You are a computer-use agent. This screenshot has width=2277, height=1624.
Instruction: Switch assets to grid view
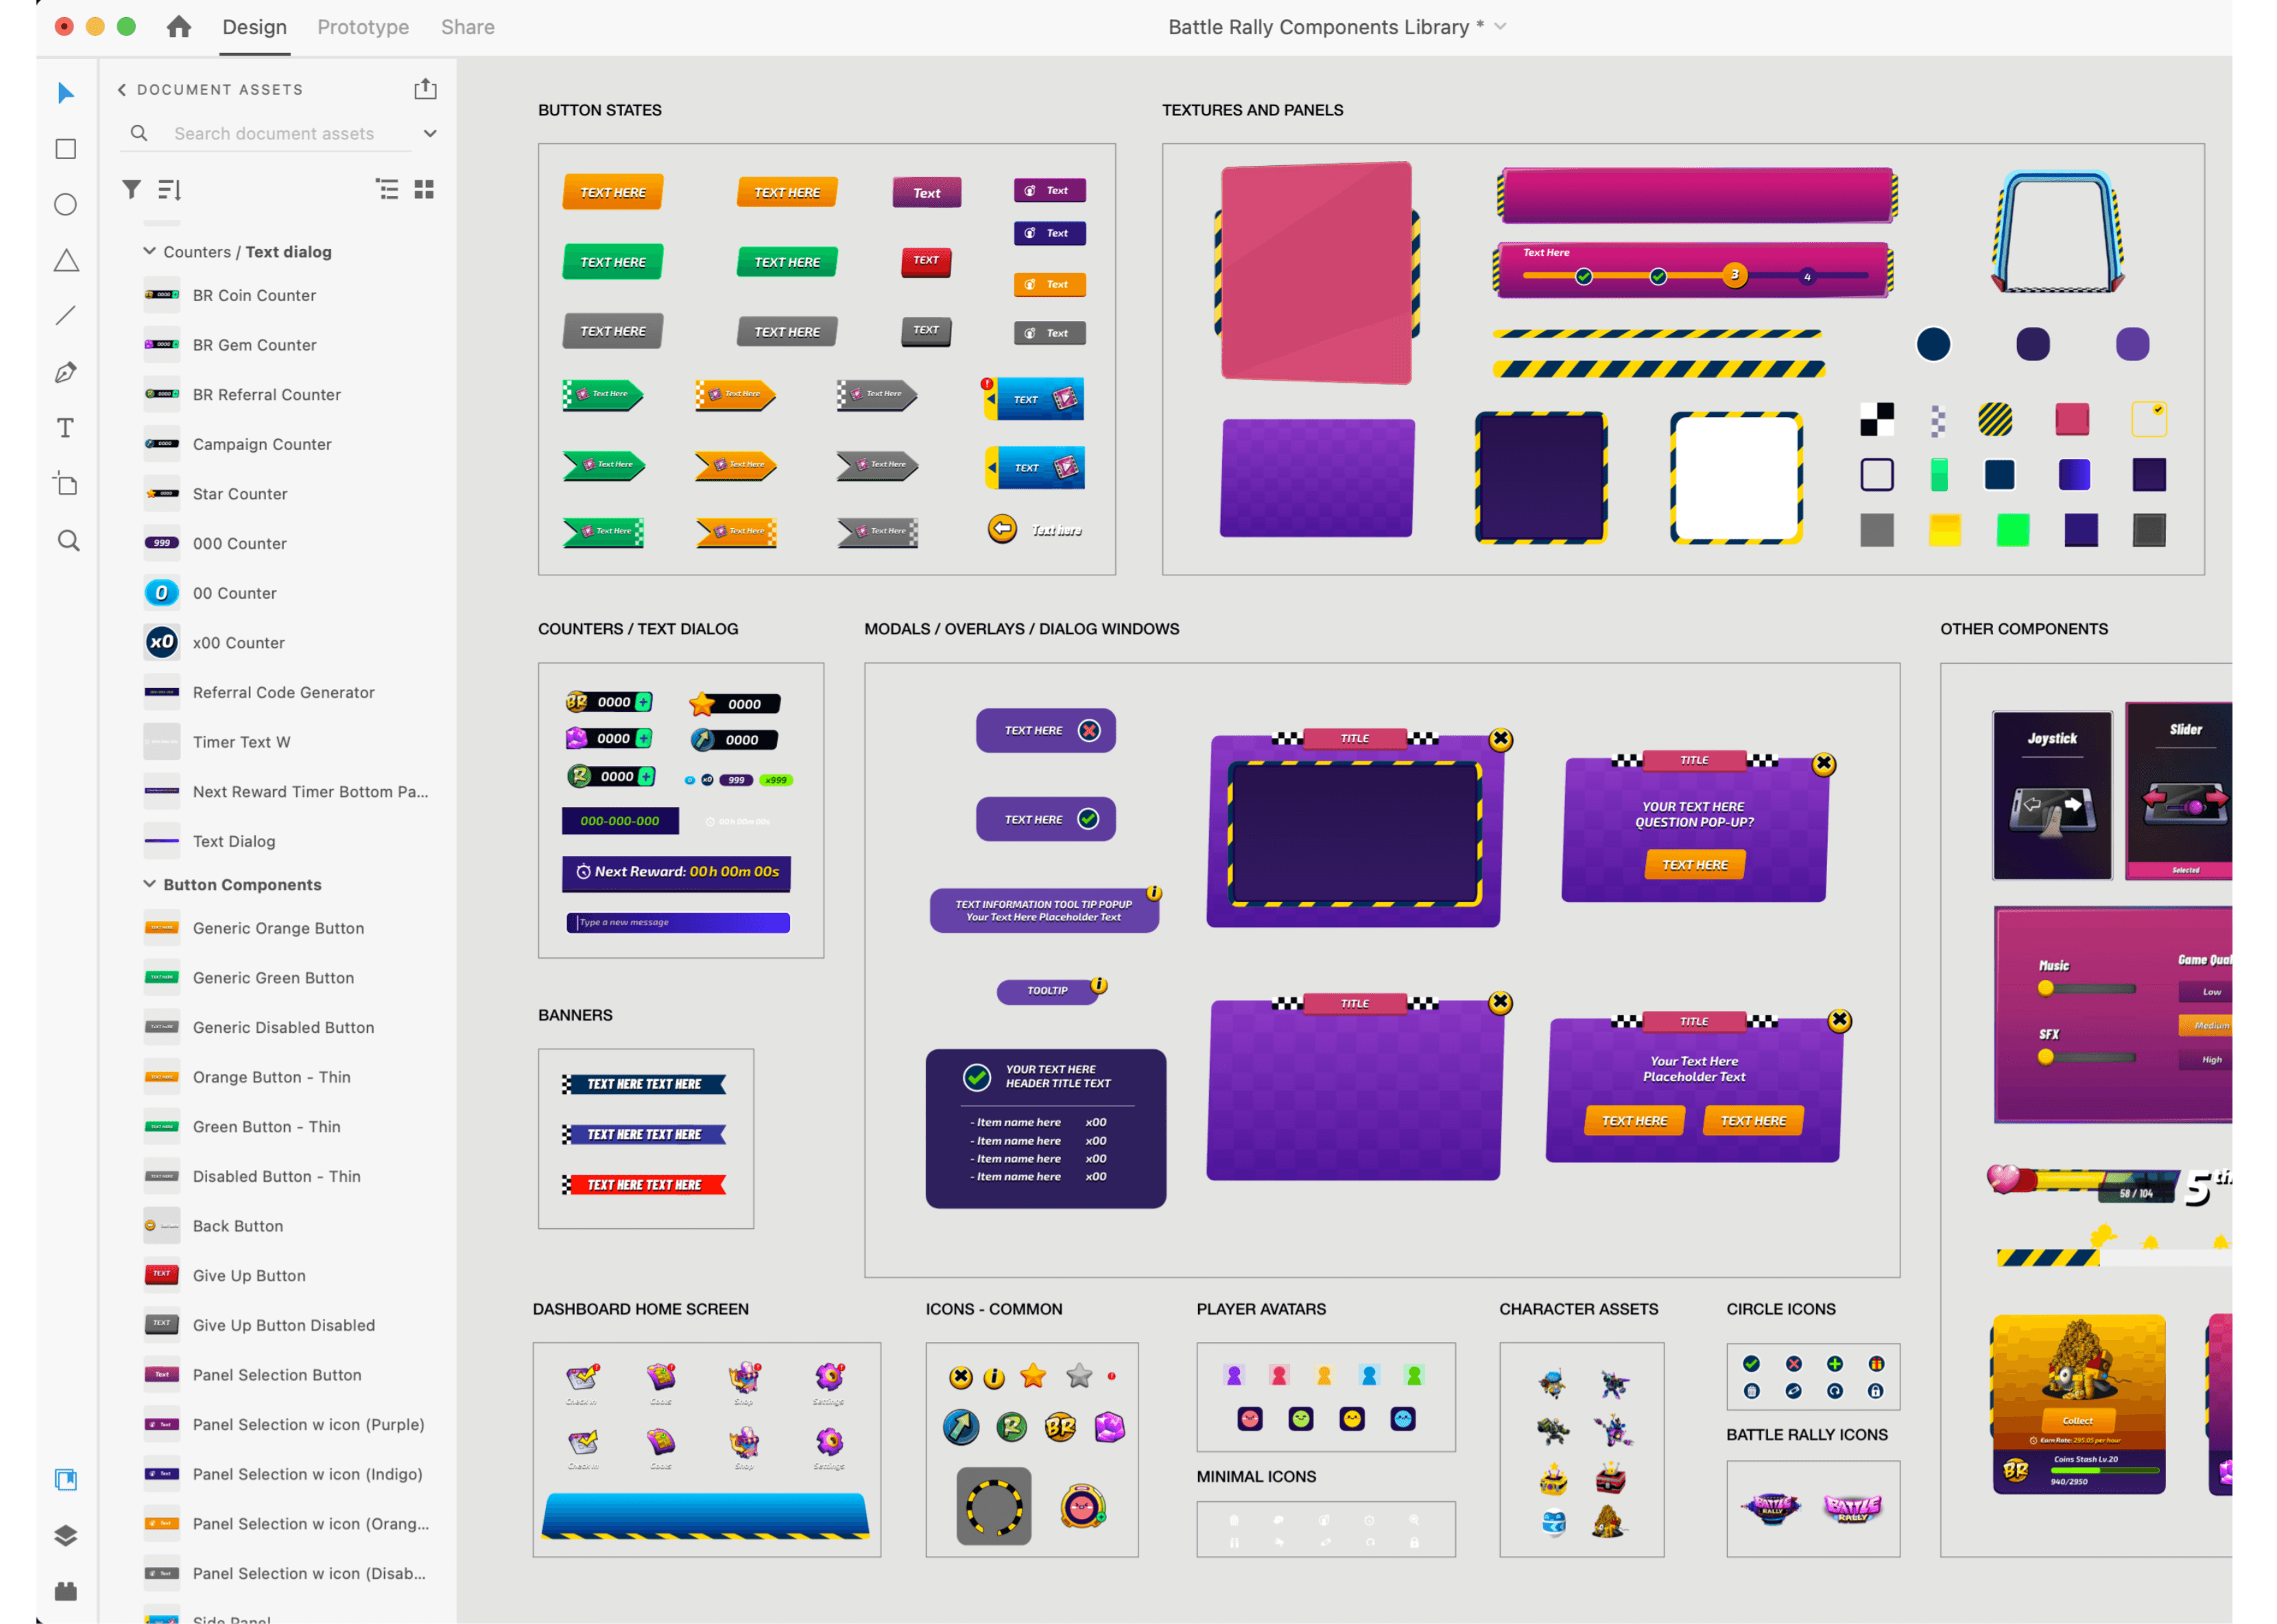(x=424, y=189)
